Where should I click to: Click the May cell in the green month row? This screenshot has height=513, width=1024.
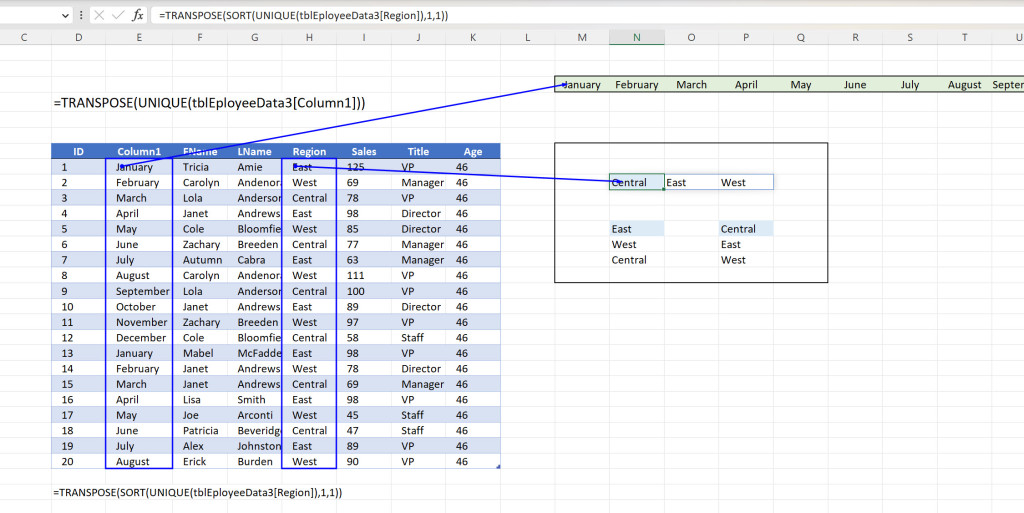[801, 84]
